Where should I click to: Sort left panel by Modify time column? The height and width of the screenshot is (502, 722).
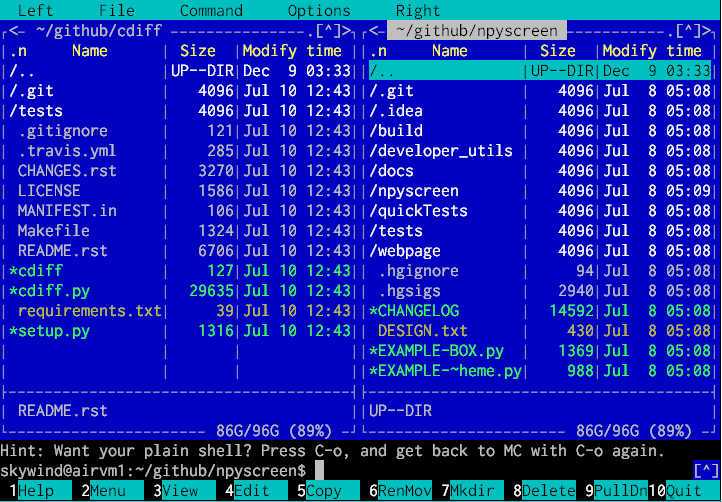pyautogui.click(x=292, y=51)
